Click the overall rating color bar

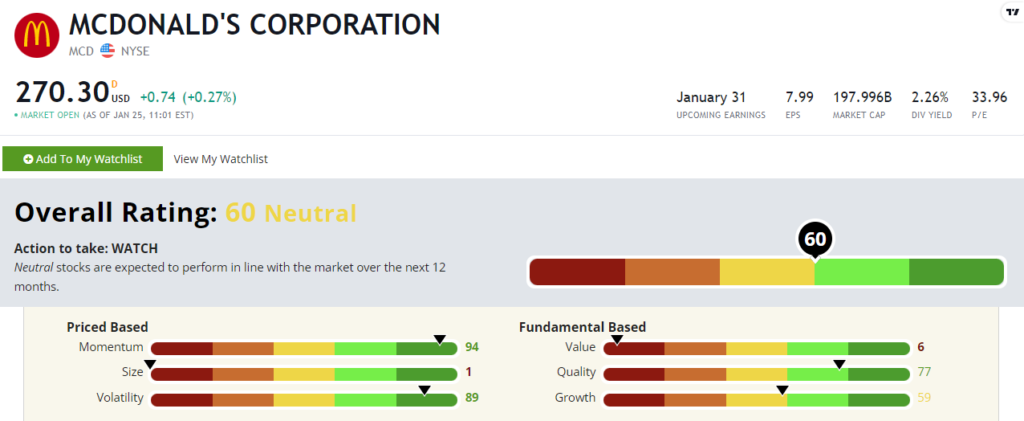point(766,272)
